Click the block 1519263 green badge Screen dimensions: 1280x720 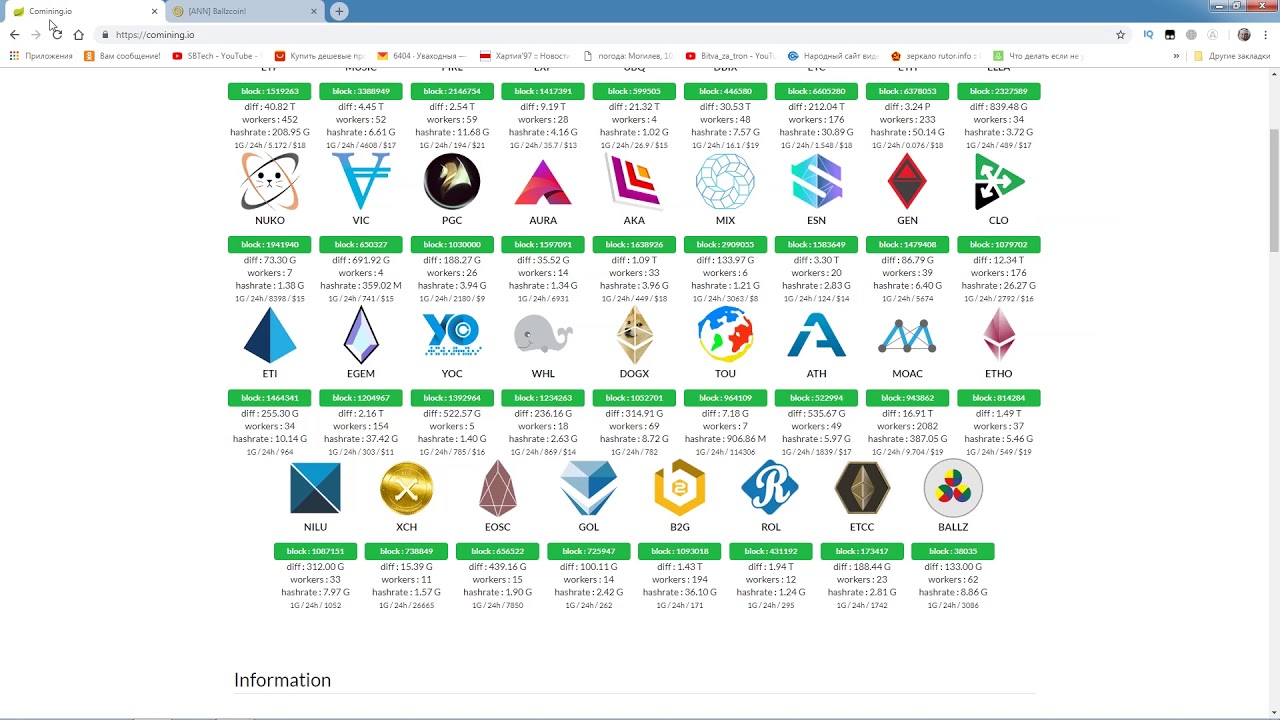click(x=270, y=91)
